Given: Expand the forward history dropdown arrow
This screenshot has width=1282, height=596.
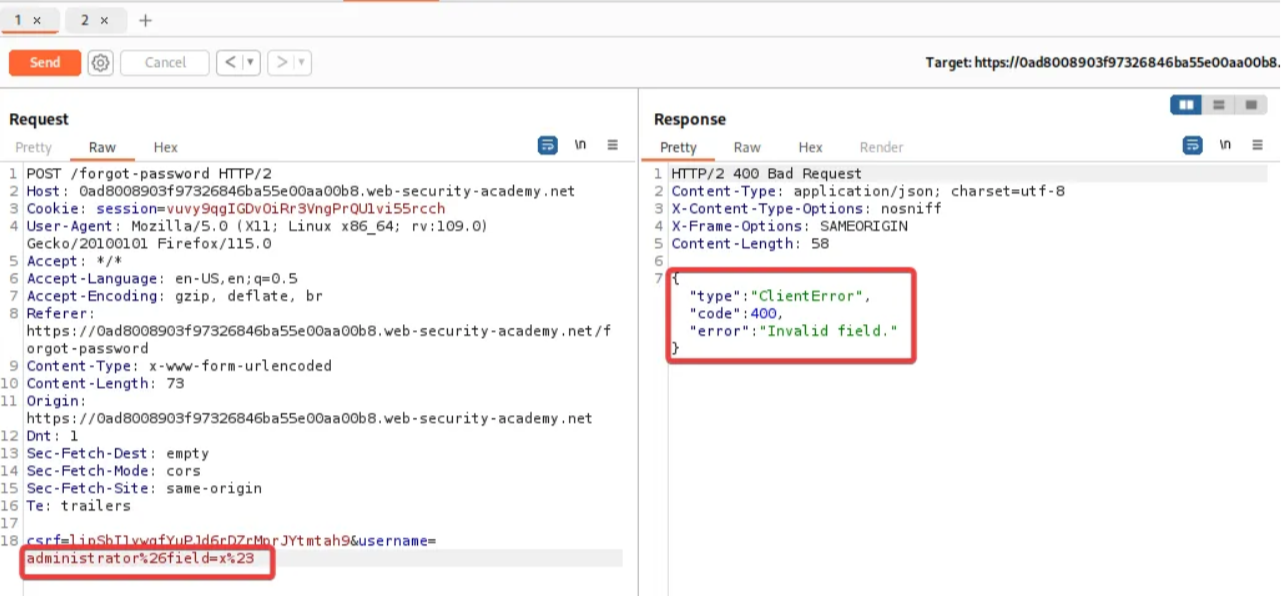Looking at the screenshot, I should [x=301, y=63].
